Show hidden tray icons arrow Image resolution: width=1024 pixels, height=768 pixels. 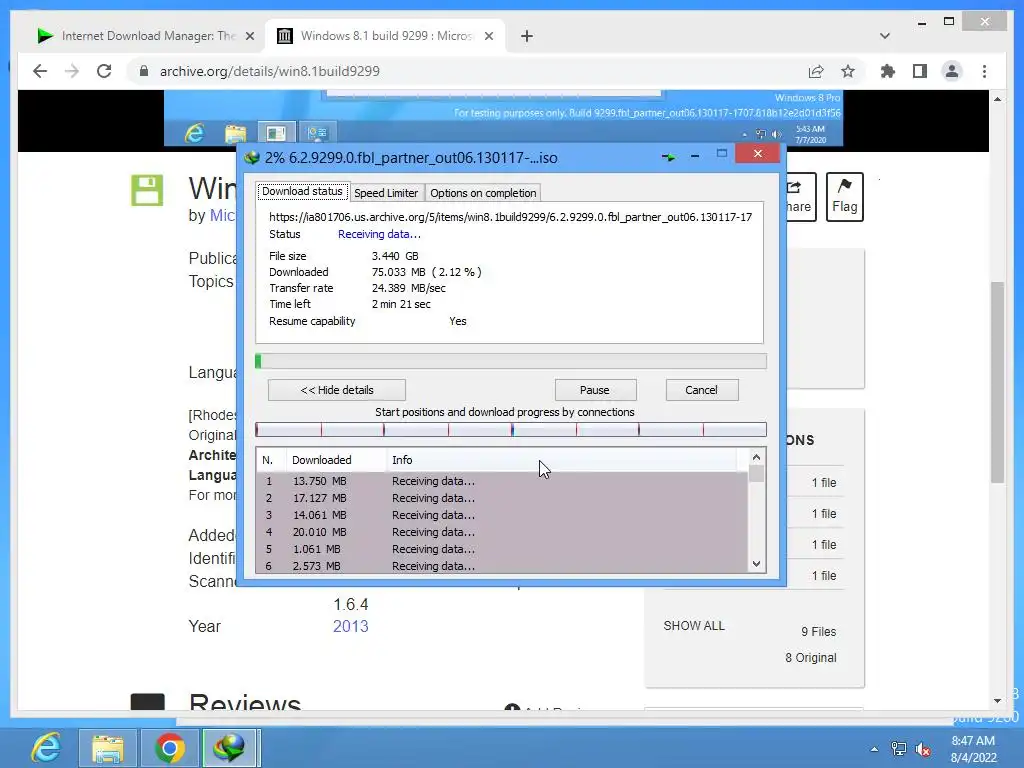(874, 749)
